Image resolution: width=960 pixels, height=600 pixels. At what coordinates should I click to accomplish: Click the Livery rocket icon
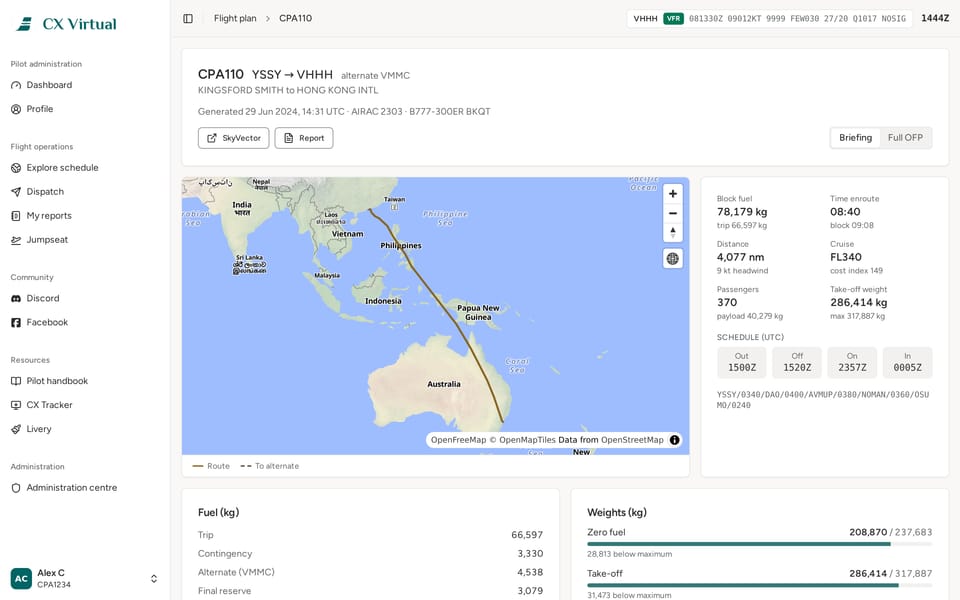[16, 429]
